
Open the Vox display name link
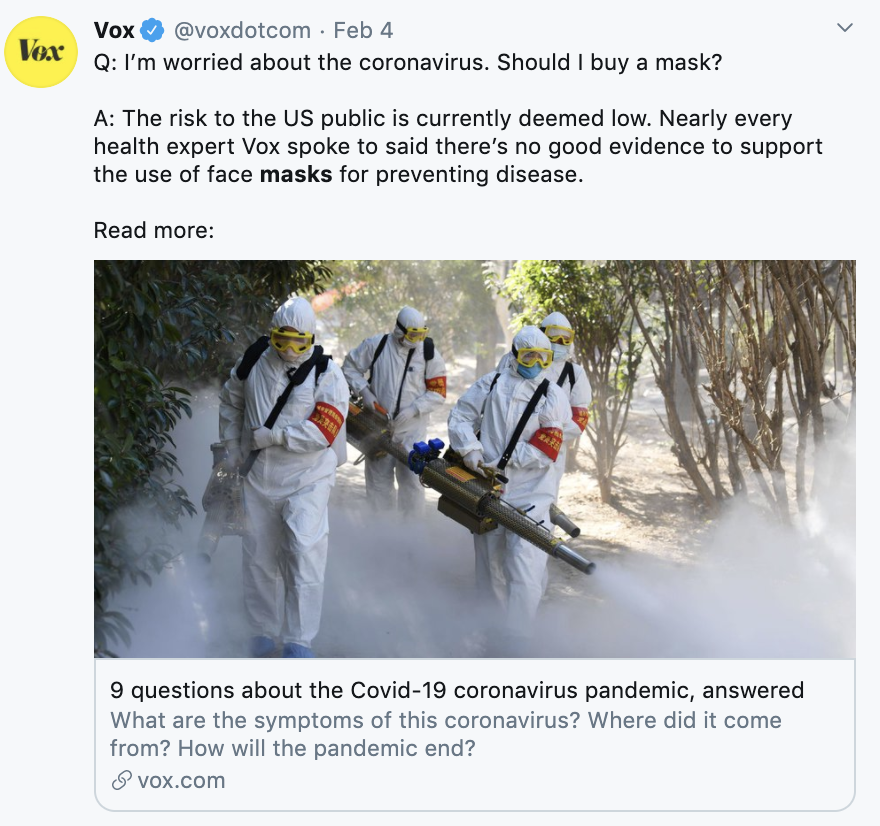point(114,30)
